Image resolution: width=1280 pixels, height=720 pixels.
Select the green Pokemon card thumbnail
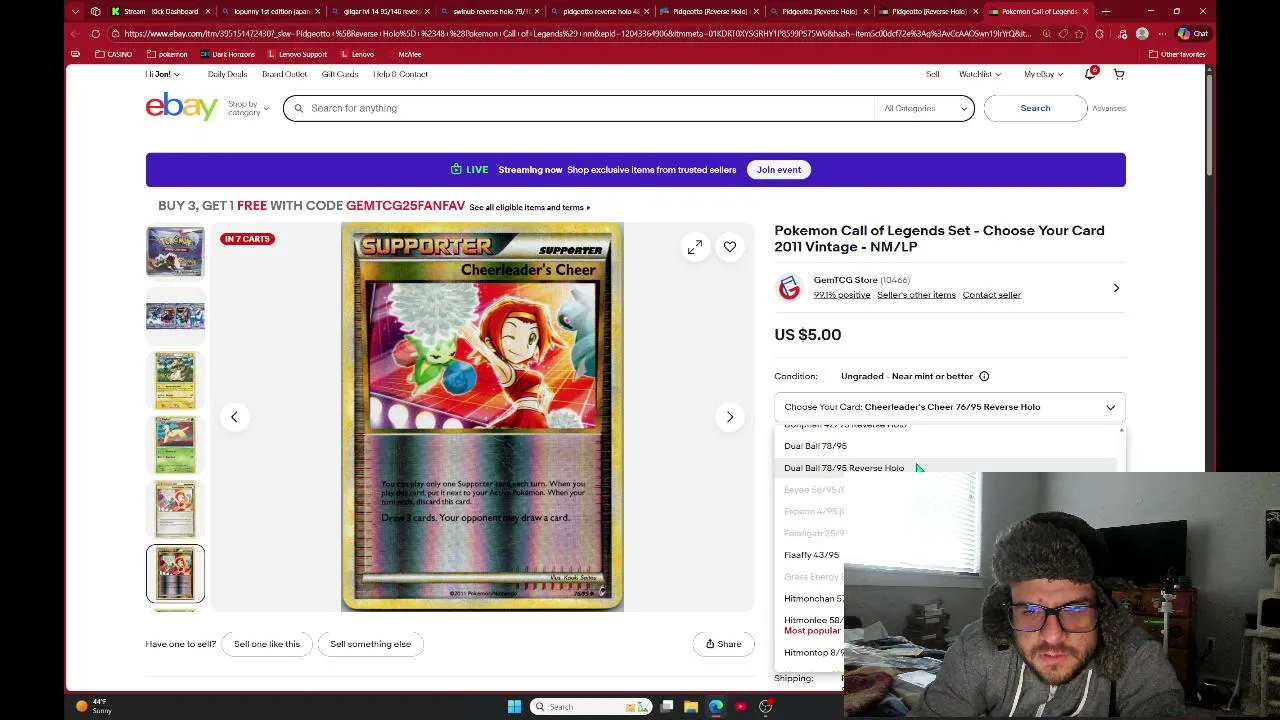pos(175,444)
